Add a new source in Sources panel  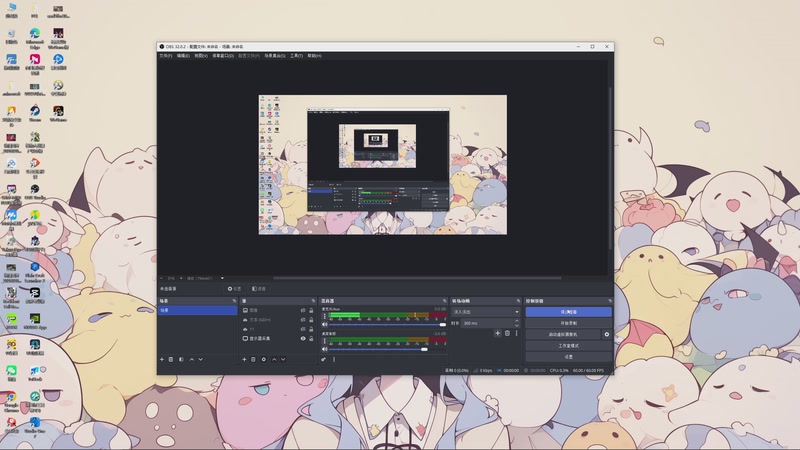244,359
